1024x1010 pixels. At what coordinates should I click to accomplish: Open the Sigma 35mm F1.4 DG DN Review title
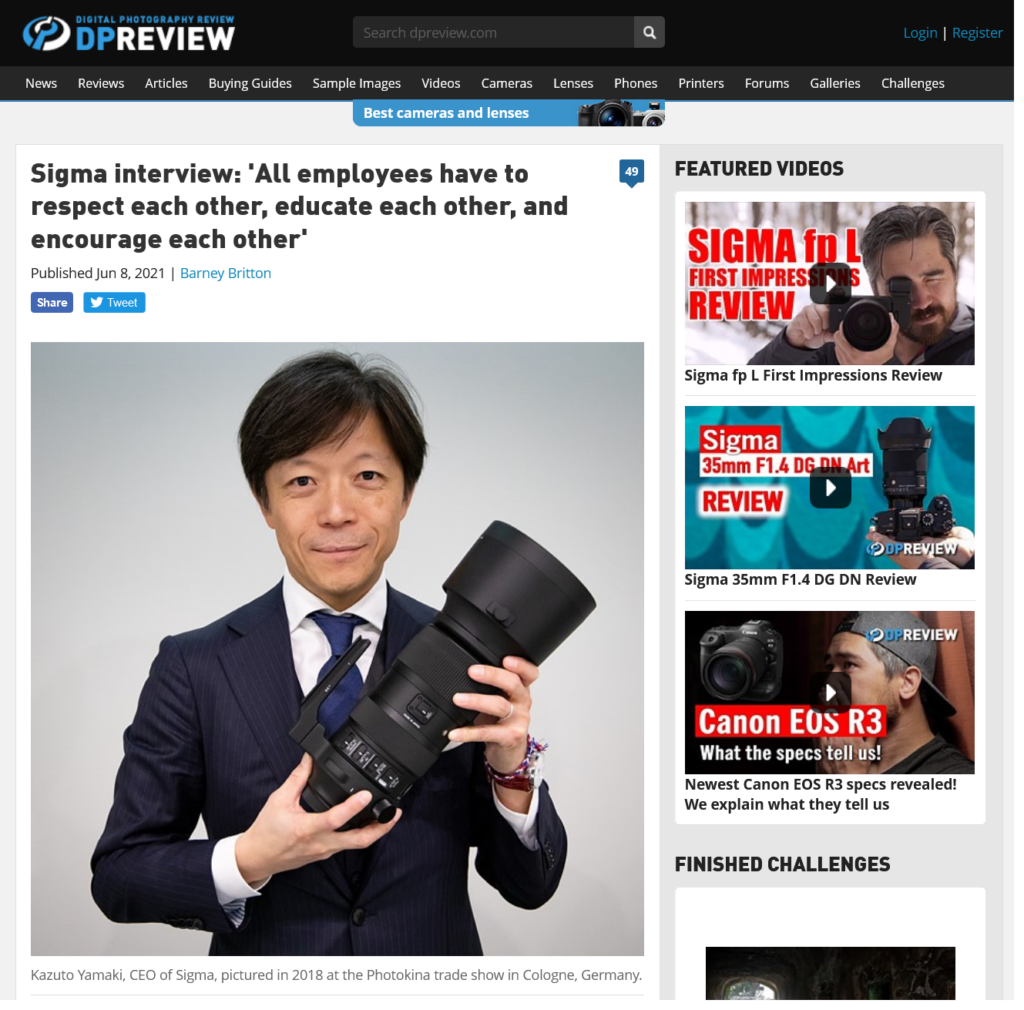pyautogui.click(x=800, y=579)
